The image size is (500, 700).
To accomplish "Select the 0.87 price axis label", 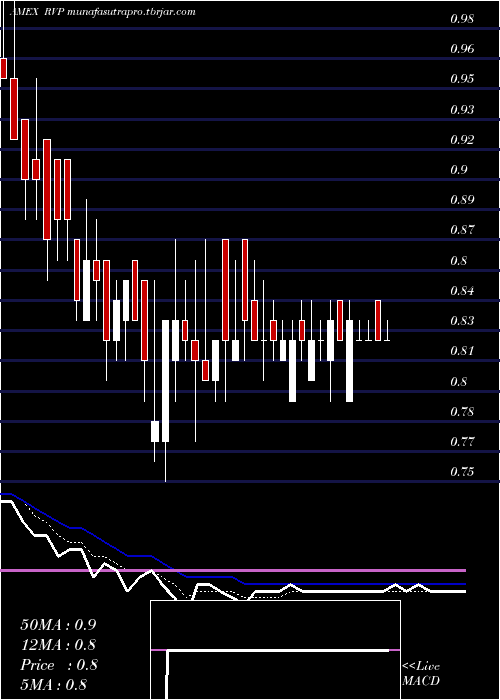I will click(462, 230).
